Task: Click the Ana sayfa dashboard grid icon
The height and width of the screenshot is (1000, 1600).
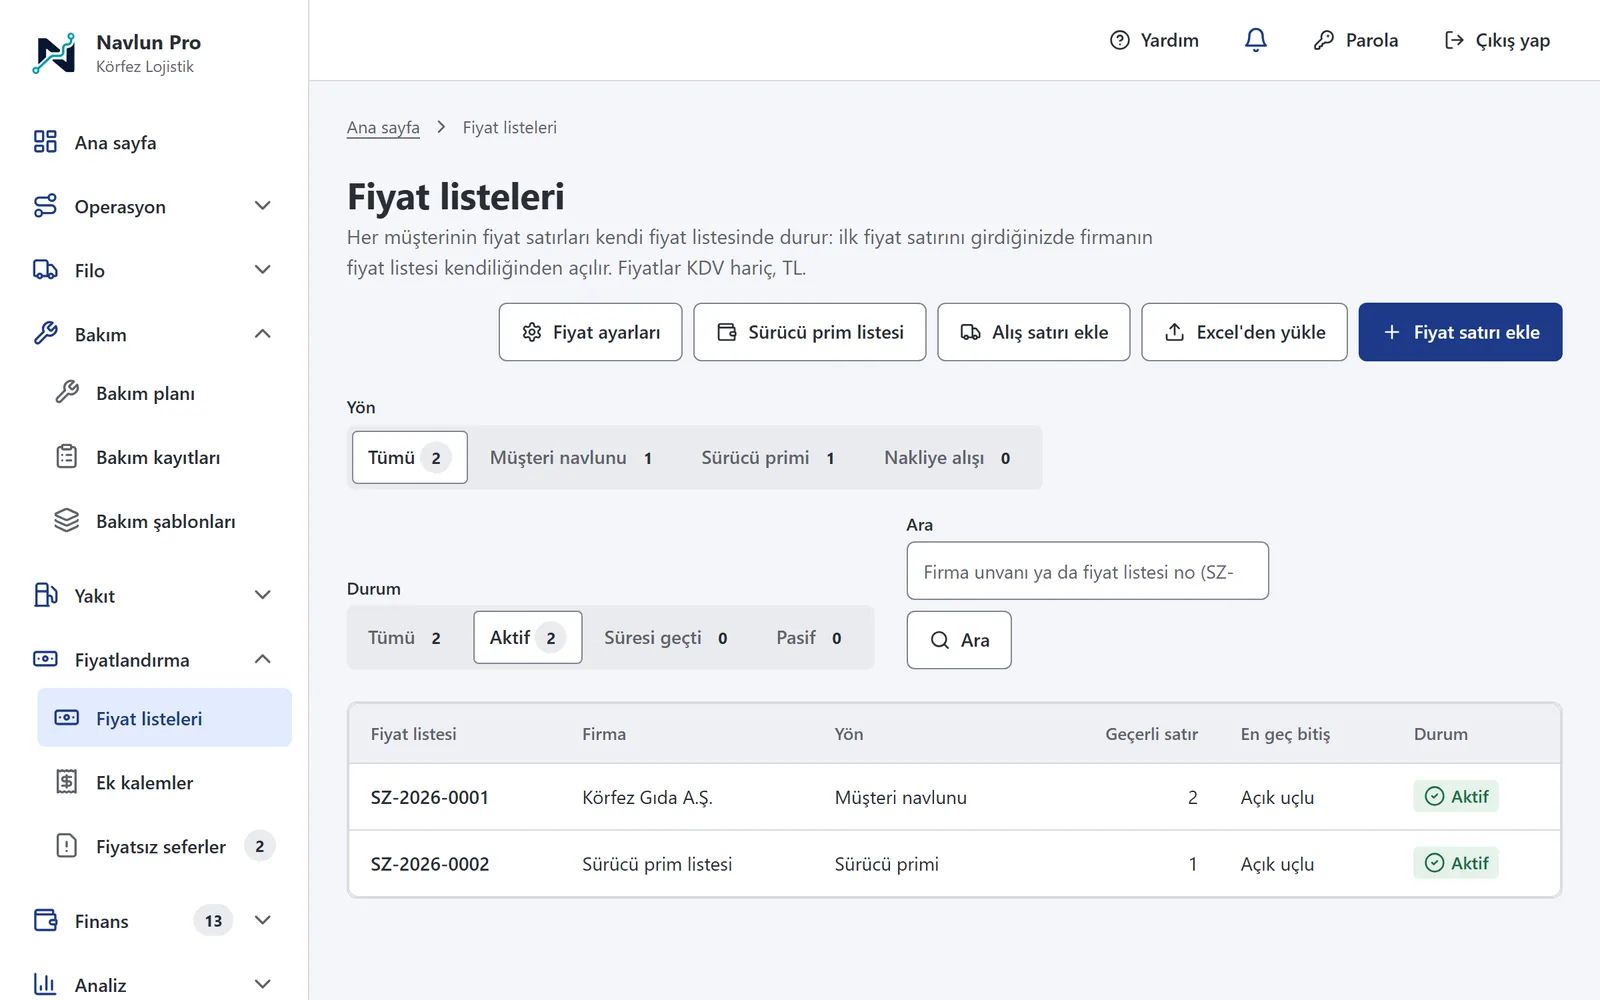Action: point(45,142)
